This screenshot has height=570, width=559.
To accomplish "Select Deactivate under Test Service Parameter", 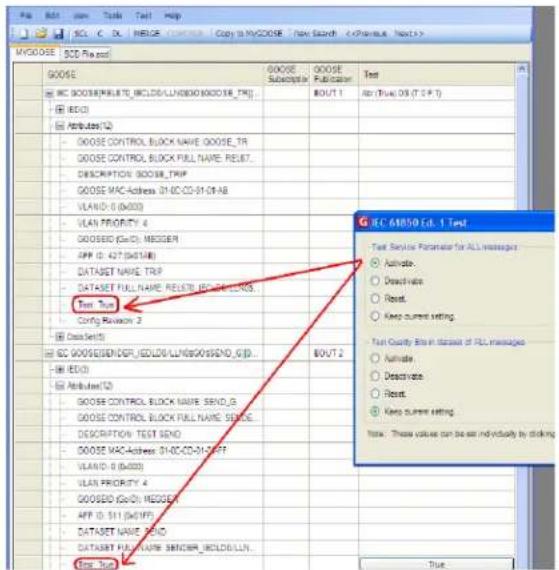I will pyautogui.click(x=375, y=281).
